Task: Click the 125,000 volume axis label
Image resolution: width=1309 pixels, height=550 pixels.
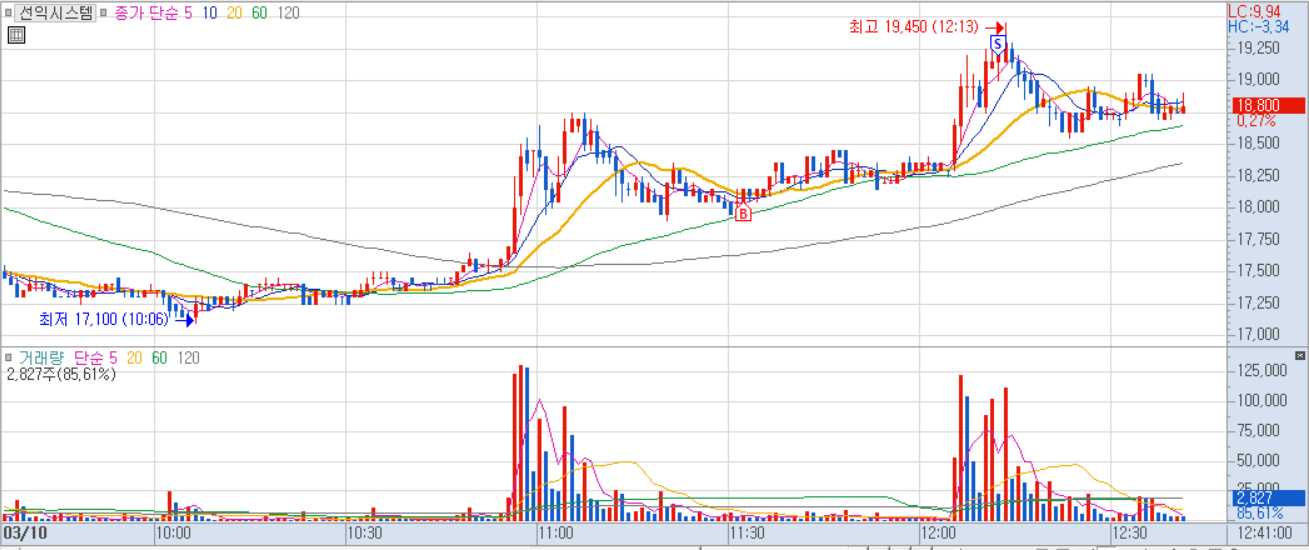Action: [x=1261, y=371]
